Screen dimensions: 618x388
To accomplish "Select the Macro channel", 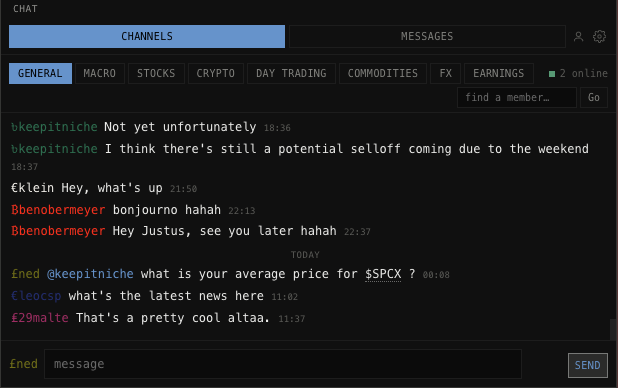I will coord(100,73).
